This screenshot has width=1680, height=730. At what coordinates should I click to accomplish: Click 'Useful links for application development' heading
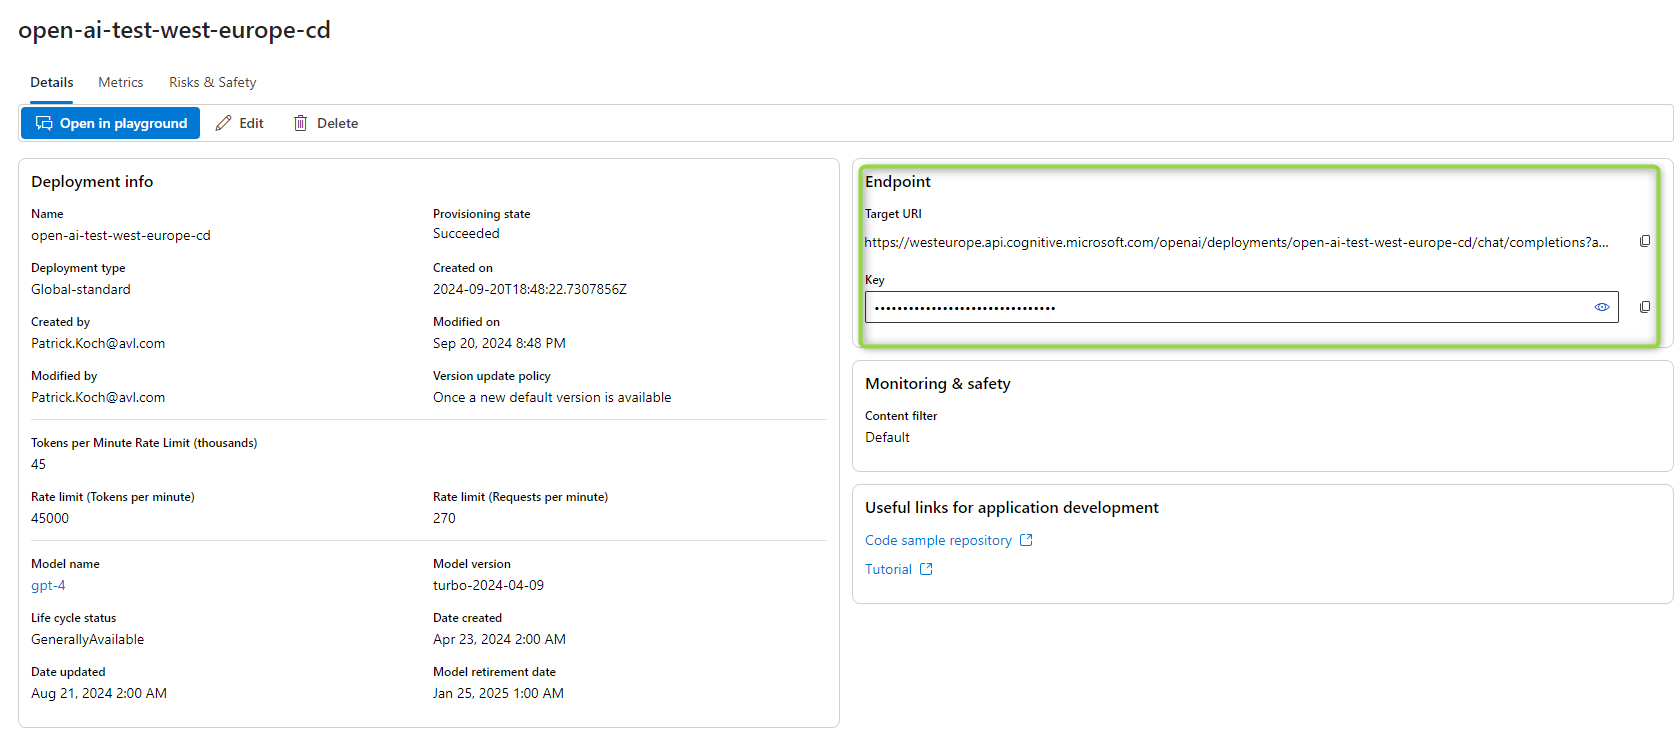click(1012, 507)
